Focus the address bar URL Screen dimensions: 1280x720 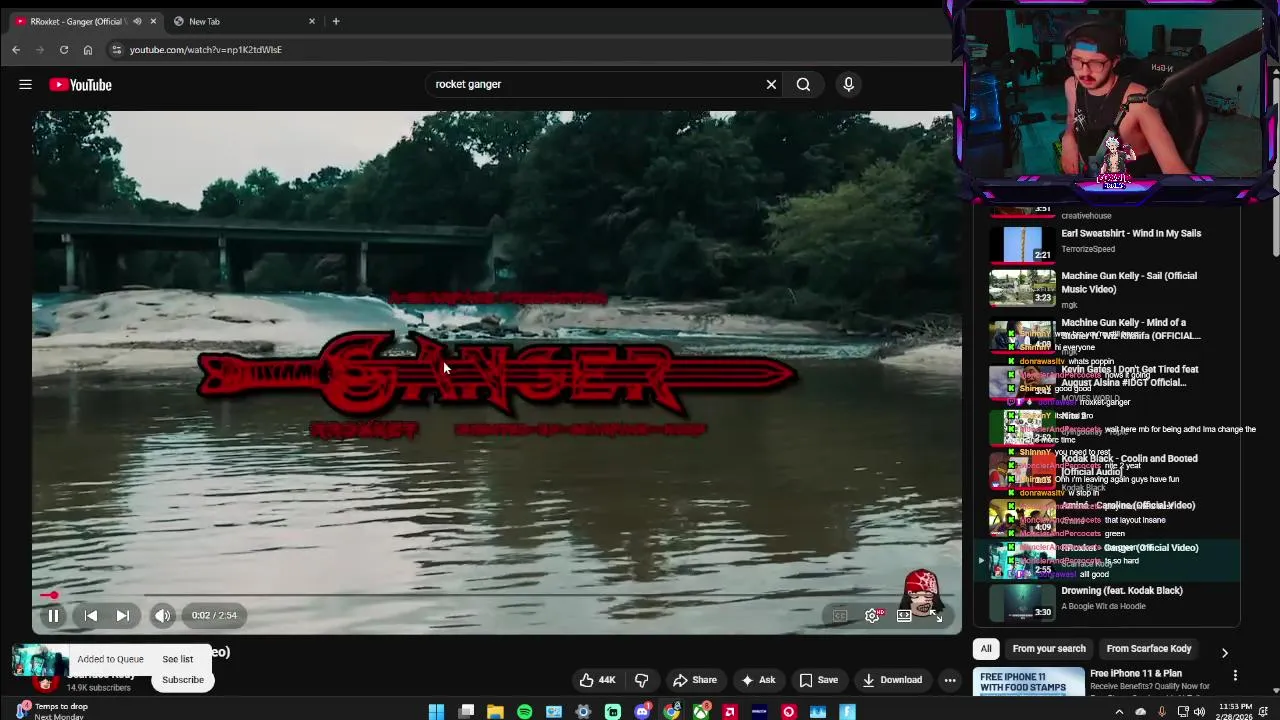coord(206,50)
